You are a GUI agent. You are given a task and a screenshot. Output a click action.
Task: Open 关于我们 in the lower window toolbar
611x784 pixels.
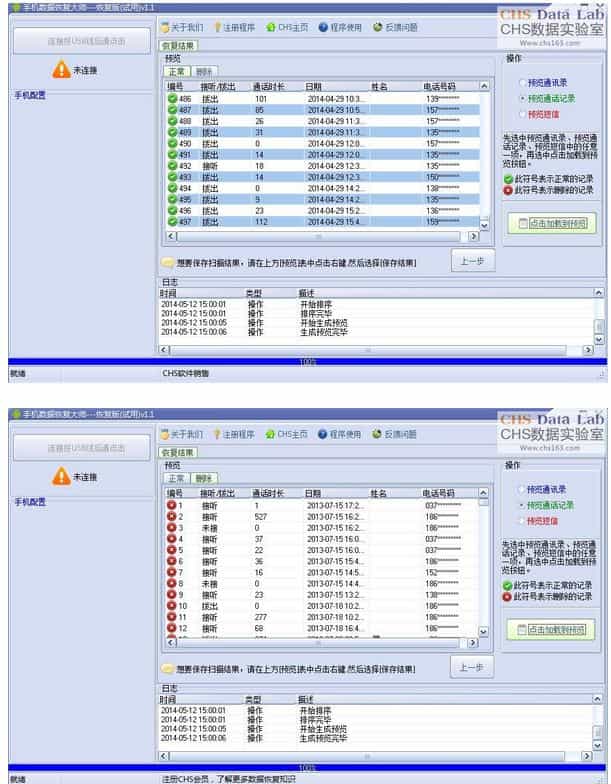pos(182,434)
